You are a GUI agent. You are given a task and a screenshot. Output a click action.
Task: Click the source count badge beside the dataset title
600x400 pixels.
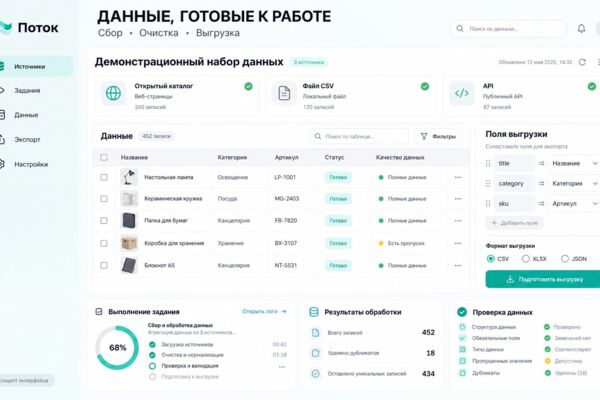click(308, 62)
